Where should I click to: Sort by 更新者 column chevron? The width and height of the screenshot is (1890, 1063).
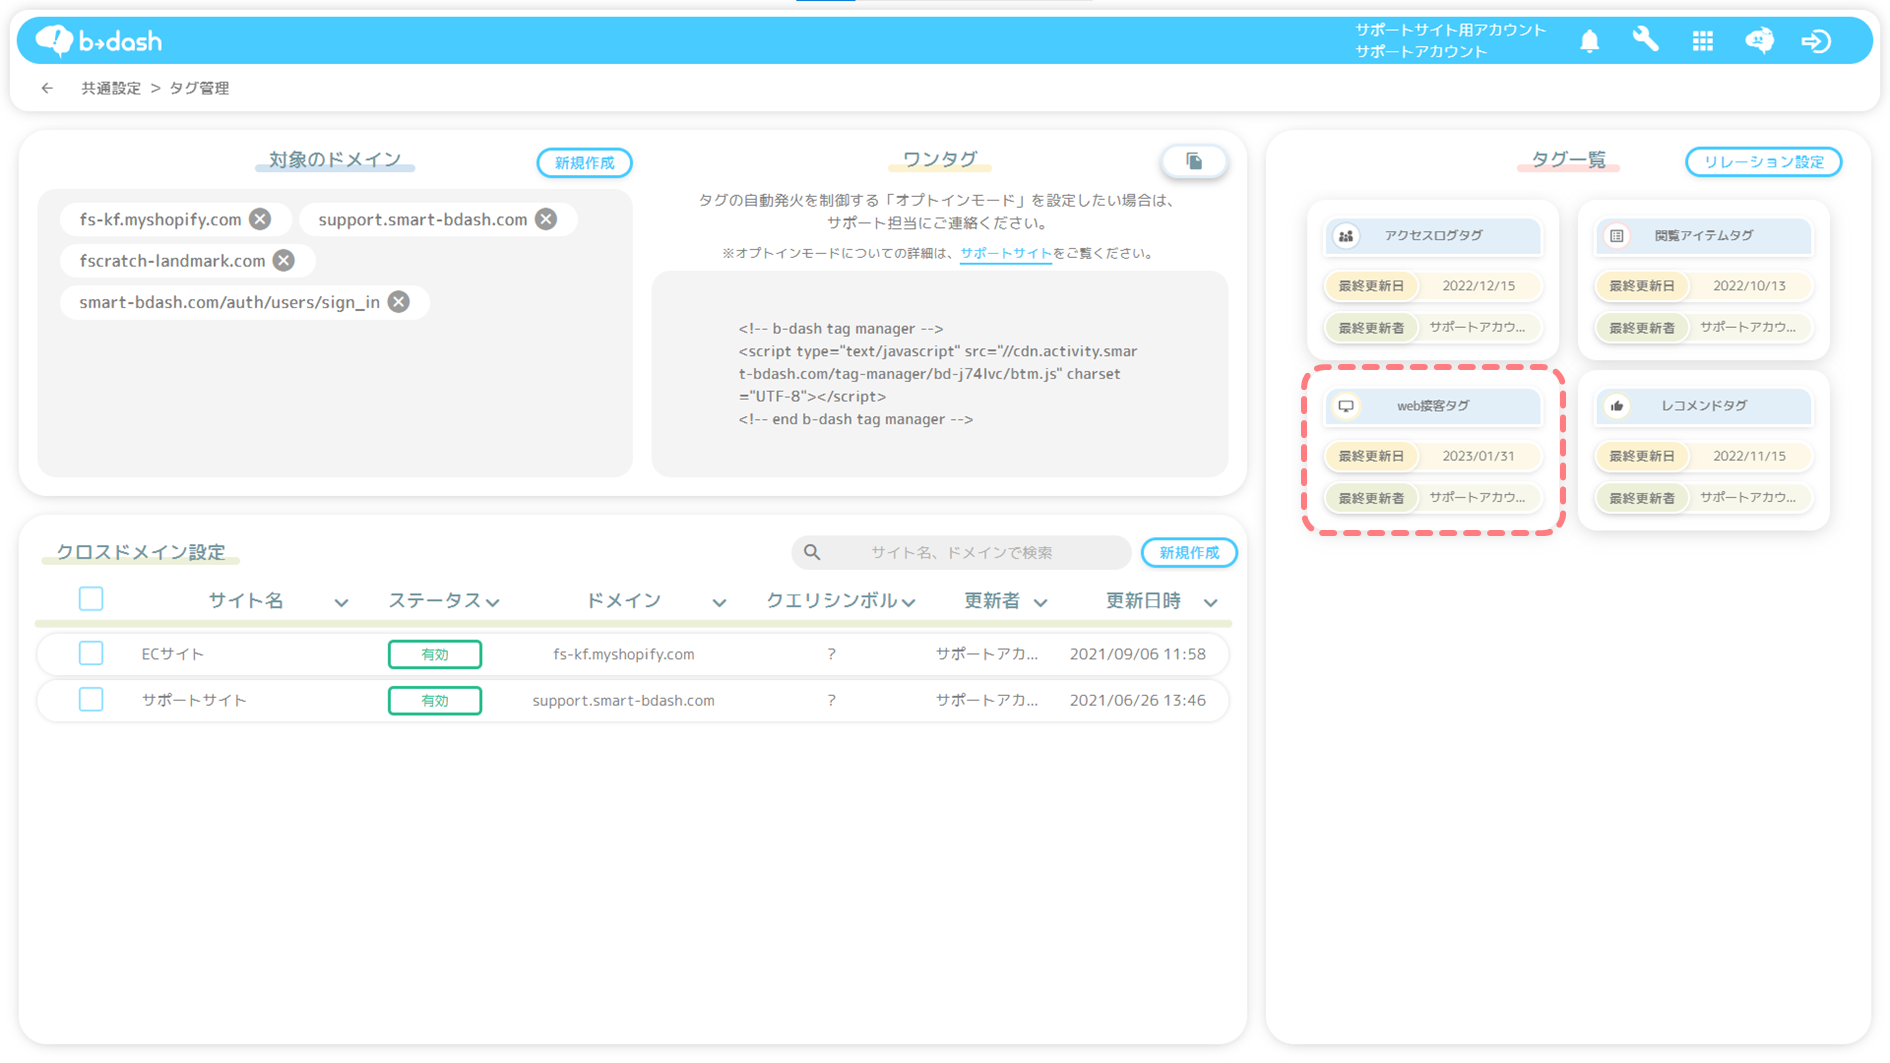(x=1040, y=602)
